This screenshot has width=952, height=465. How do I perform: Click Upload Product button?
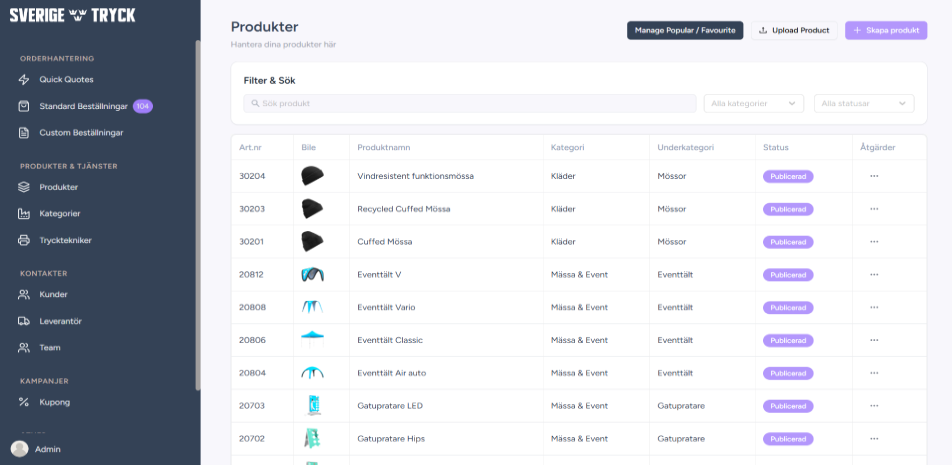click(794, 30)
